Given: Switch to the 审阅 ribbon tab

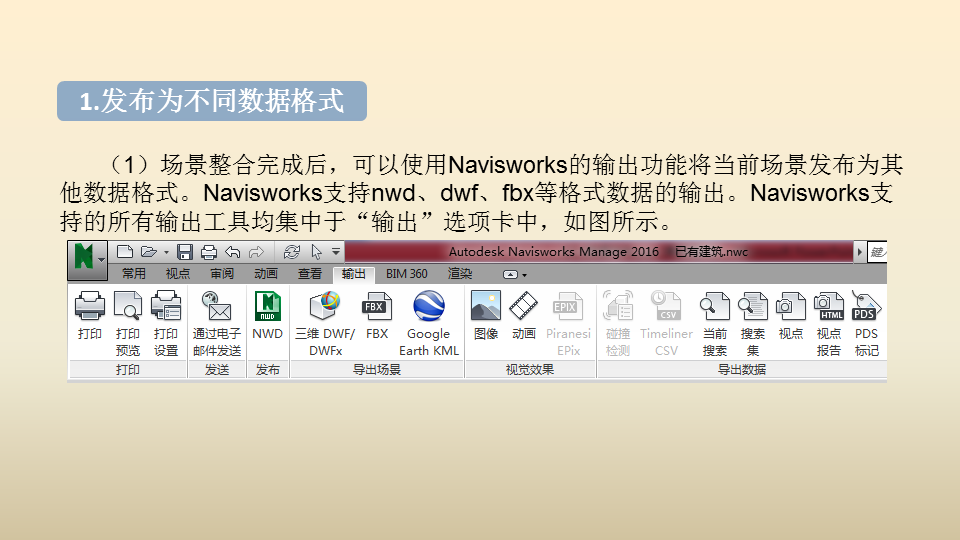Looking at the screenshot, I should pos(222,274).
